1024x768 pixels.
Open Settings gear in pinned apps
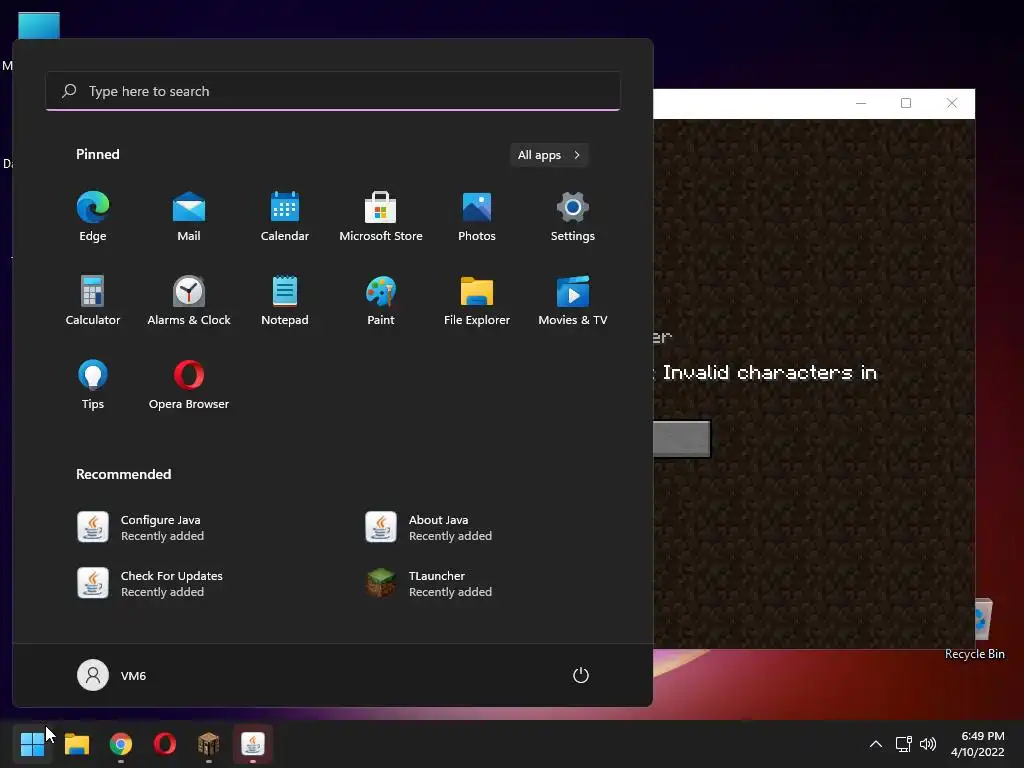[x=573, y=216]
